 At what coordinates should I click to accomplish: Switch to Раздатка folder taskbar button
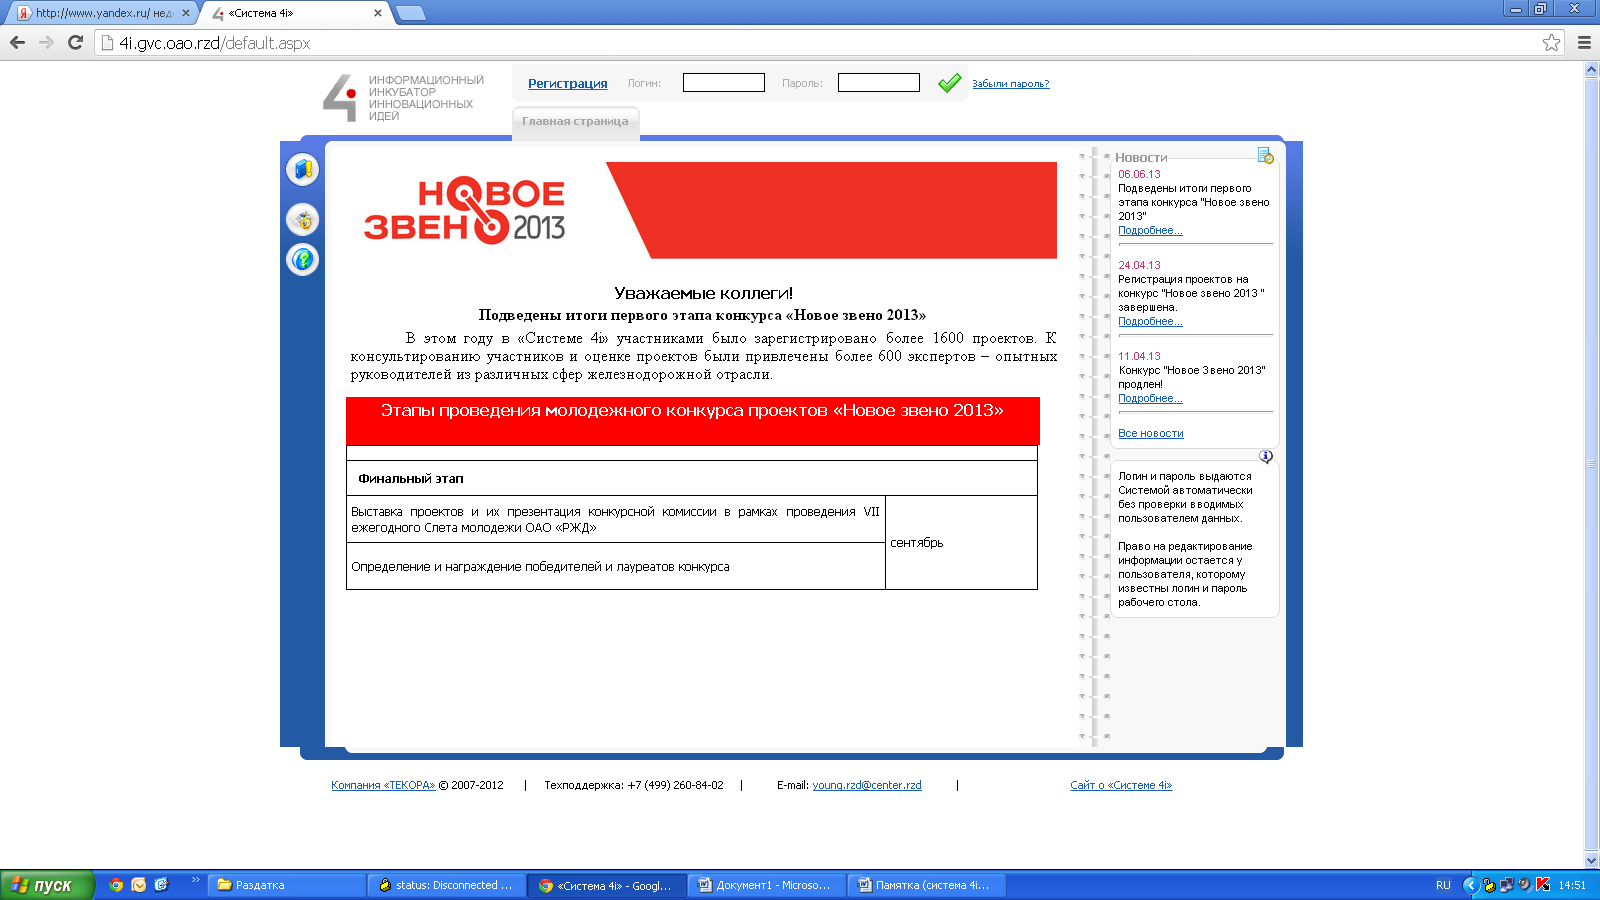[287, 885]
